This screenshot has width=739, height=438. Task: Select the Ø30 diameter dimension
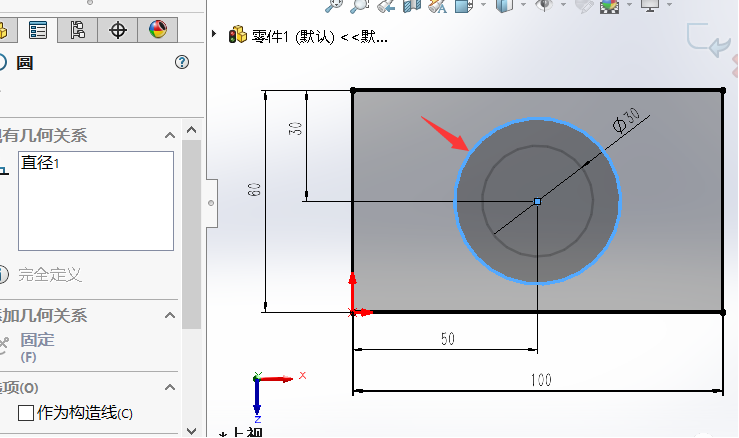626,120
